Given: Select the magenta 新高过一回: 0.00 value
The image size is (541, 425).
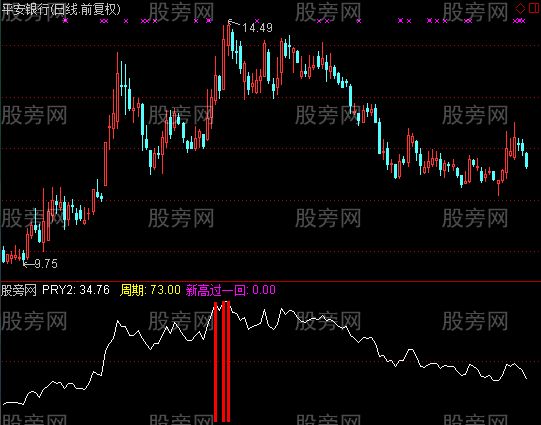Looking at the screenshot, I should coord(231,290).
